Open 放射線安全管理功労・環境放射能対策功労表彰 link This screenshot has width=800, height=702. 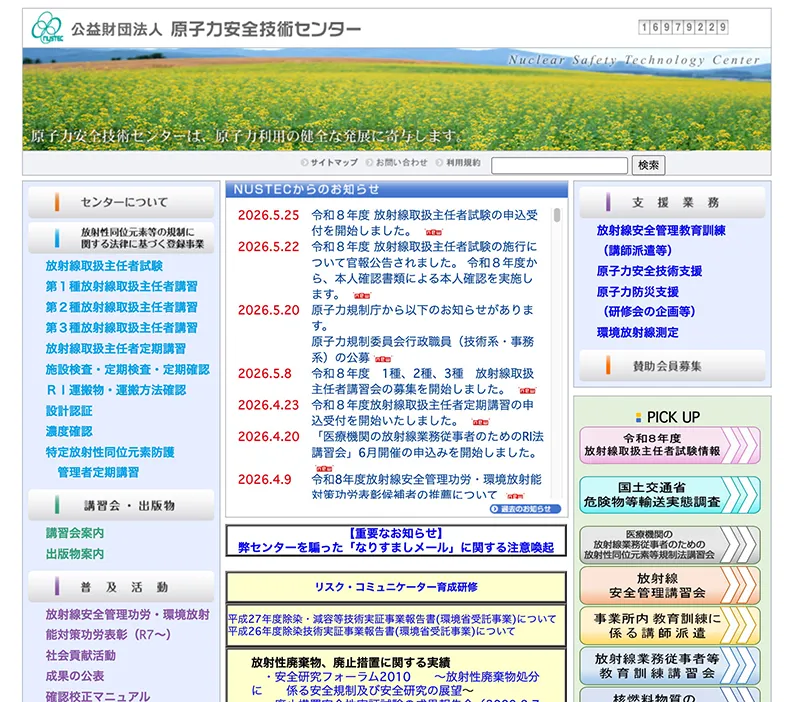click(x=128, y=624)
